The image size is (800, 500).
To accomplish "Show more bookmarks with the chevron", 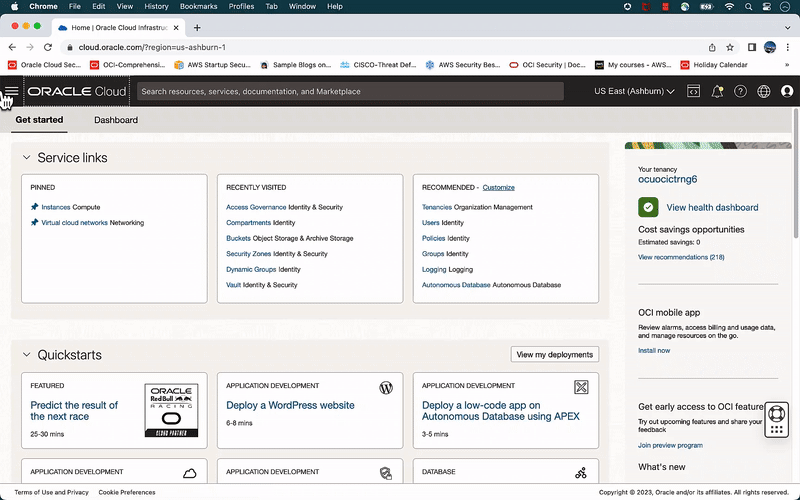I will click(787, 65).
